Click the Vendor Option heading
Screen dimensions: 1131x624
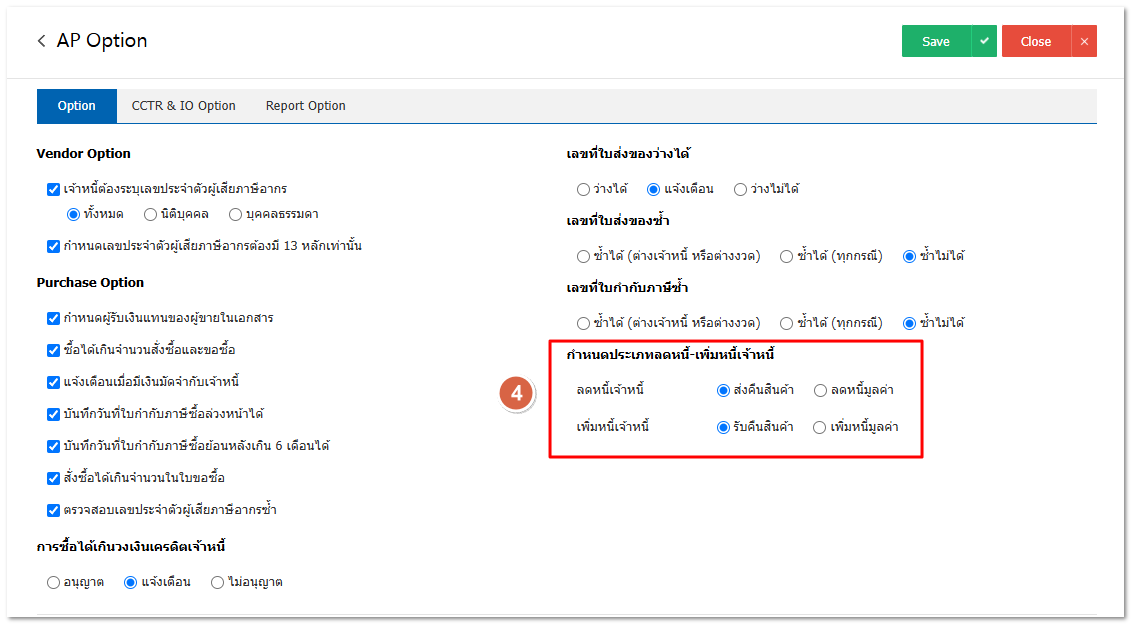(84, 154)
